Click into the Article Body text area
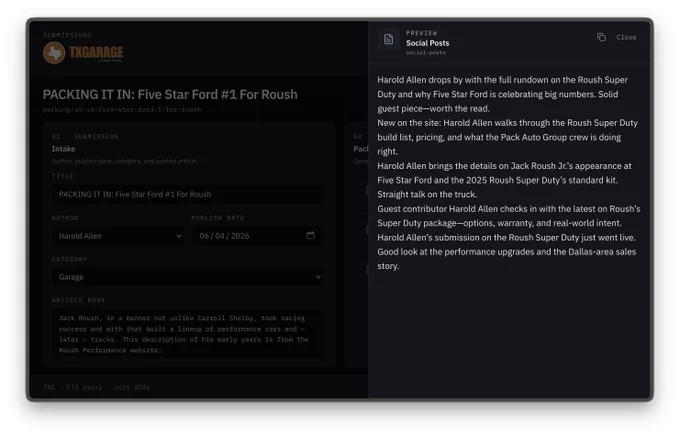 [x=187, y=333]
